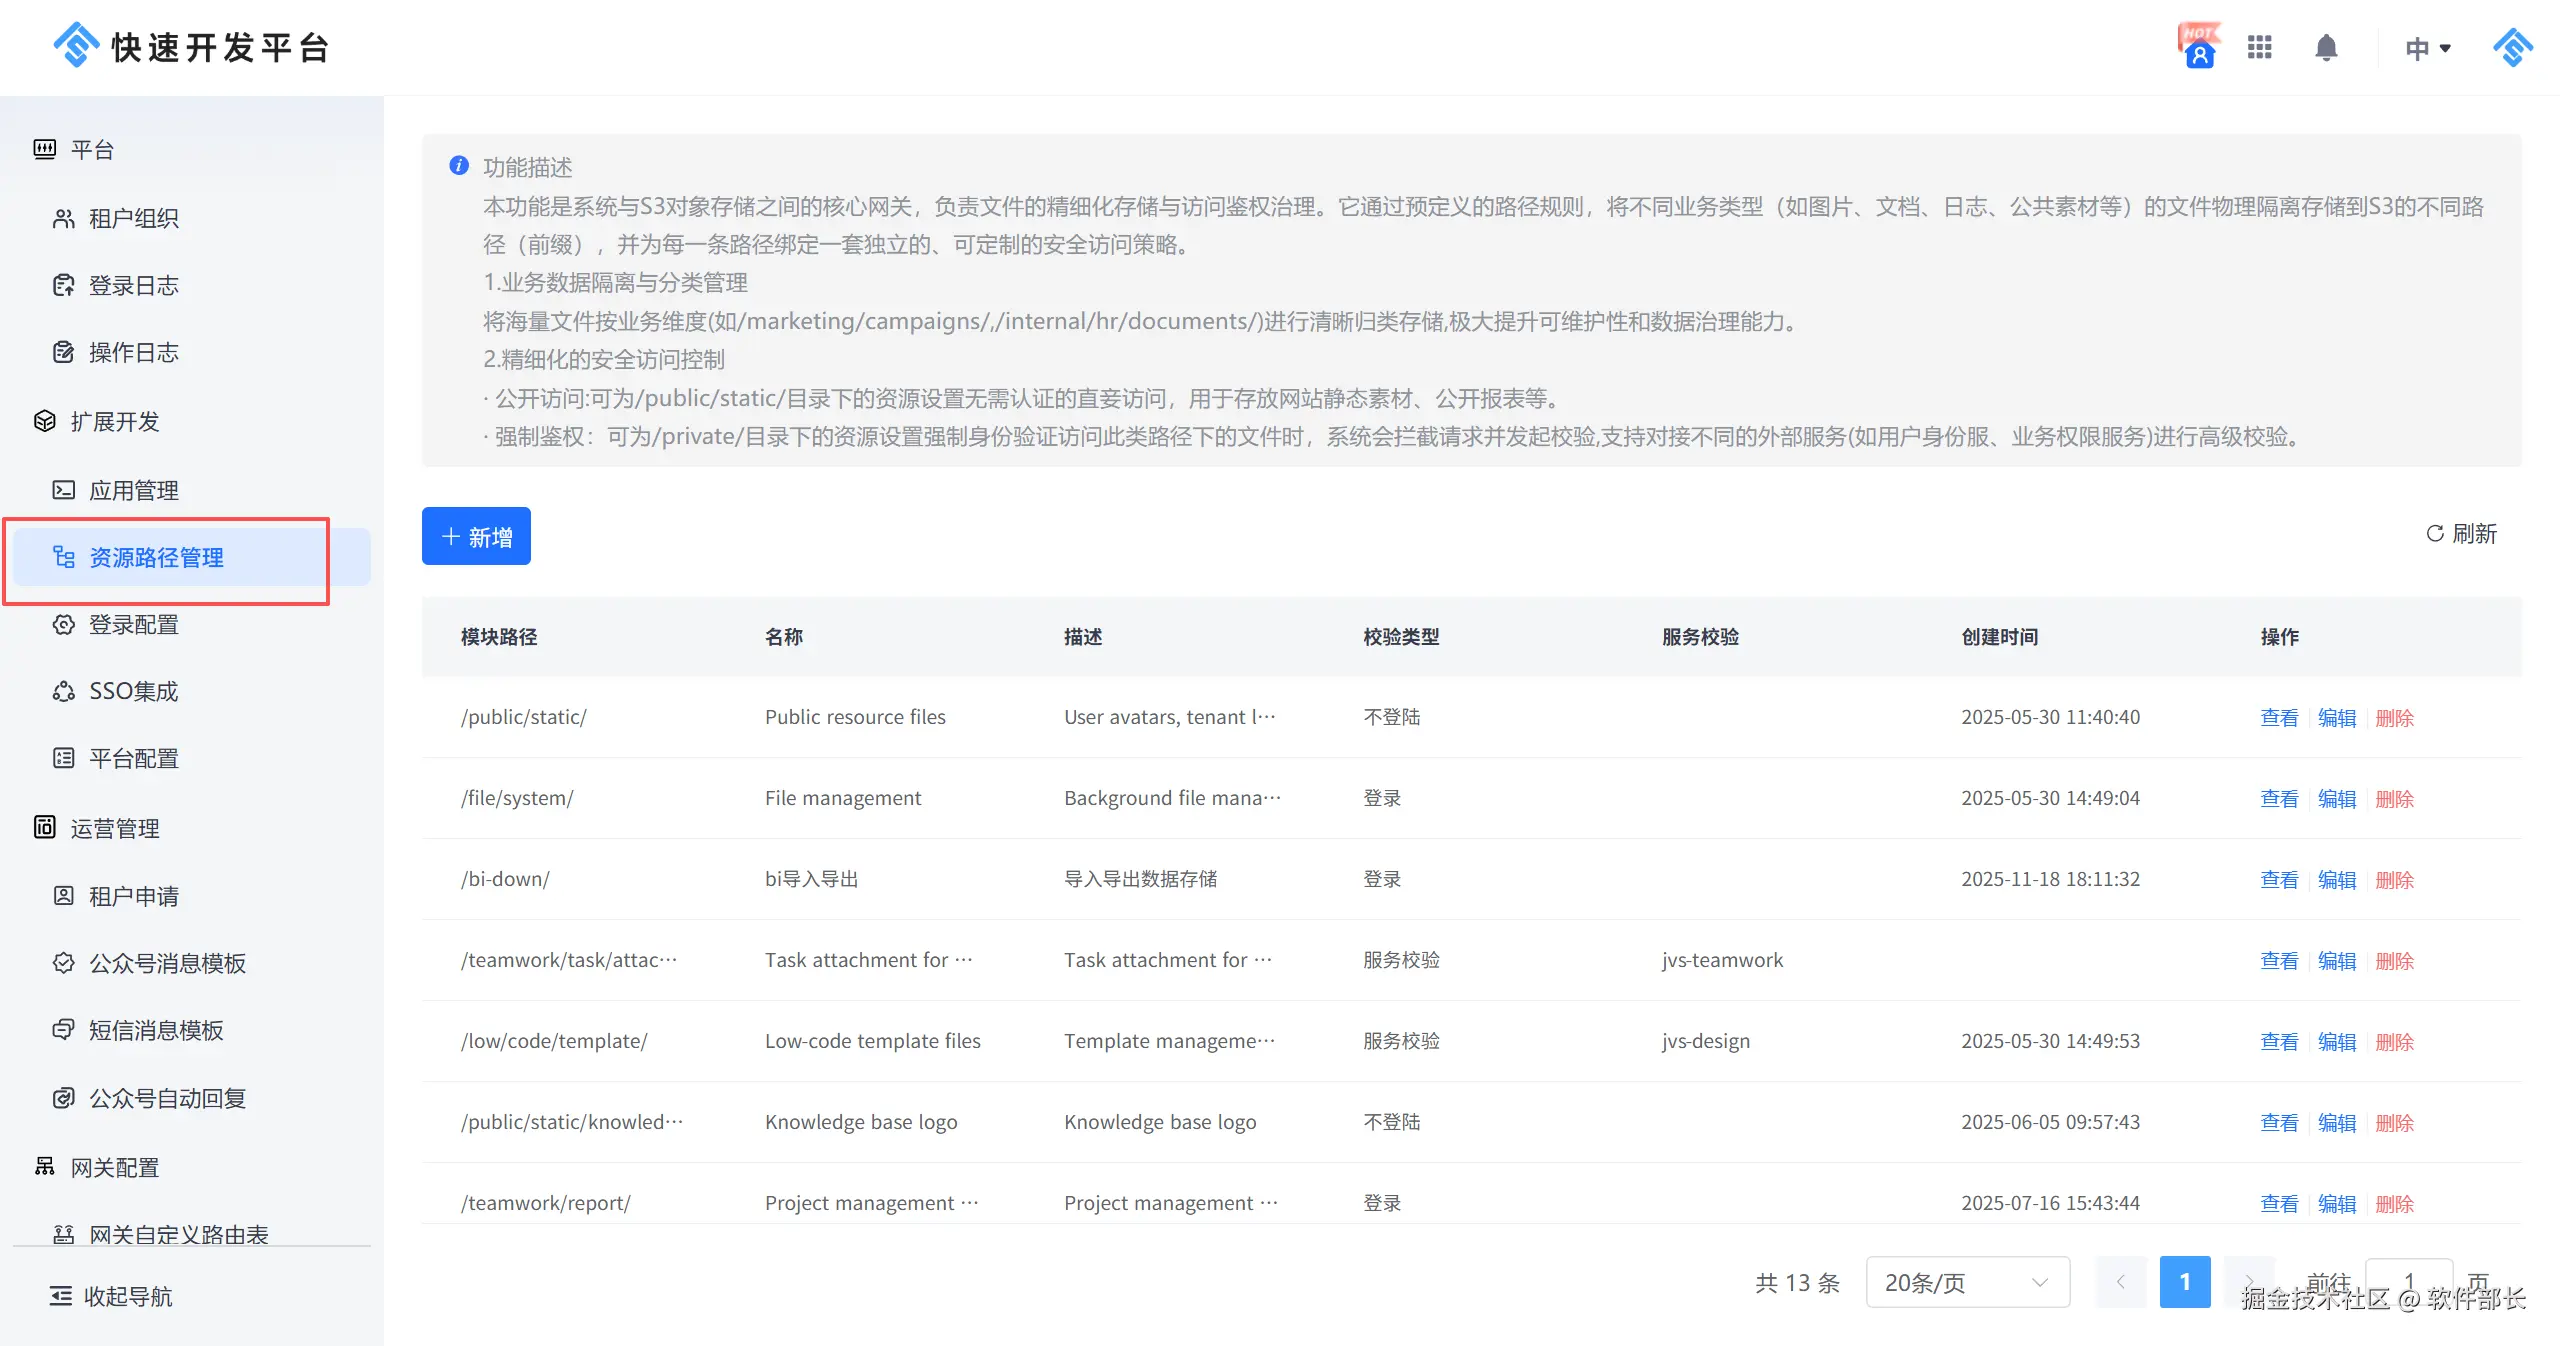Open 平台配置 menu item
2560x1346 pixels.
pos(134,759)
